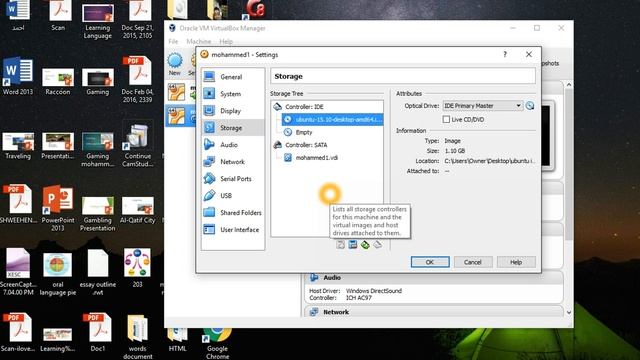Click the words document folder on desktop
640x360 pixels.
pyautogui.click(x=138, y=336)
